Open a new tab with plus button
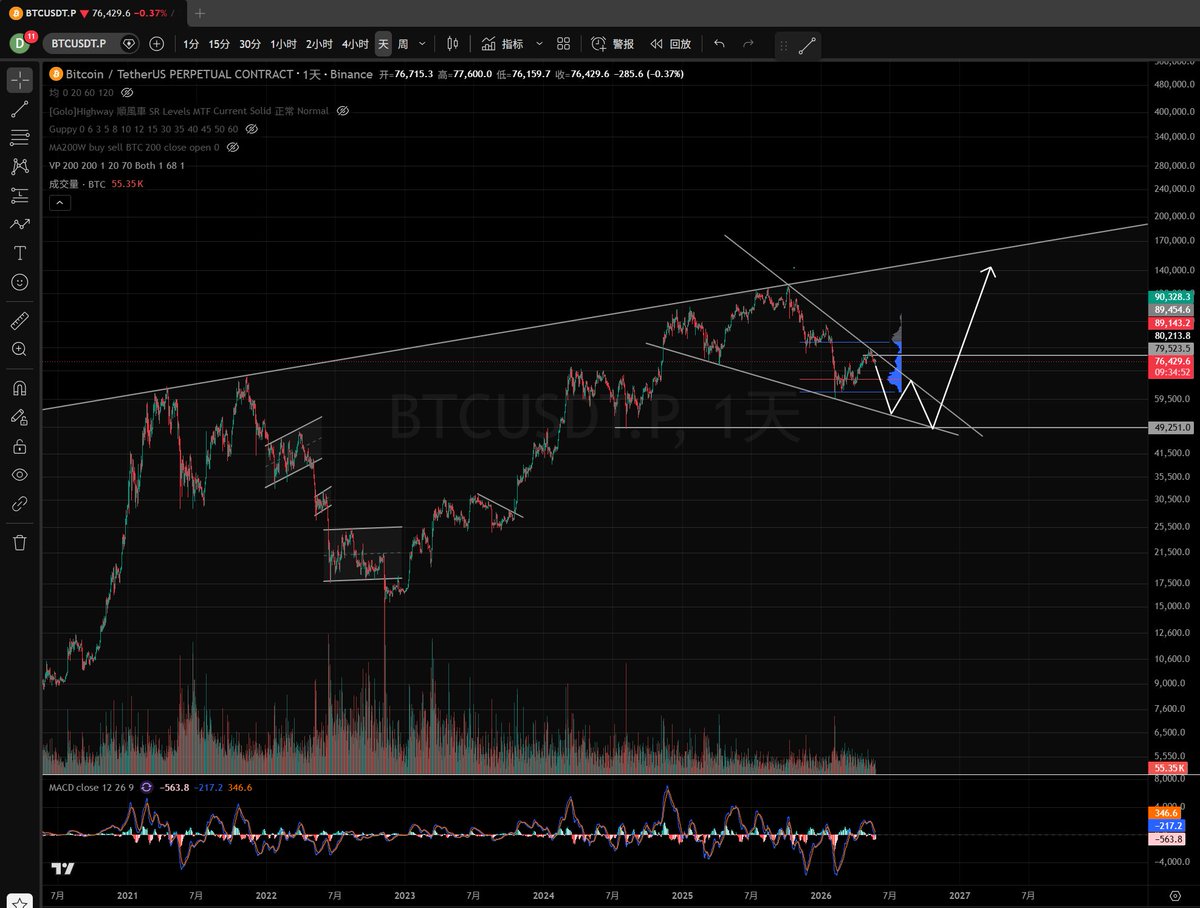 pos(200,13)
